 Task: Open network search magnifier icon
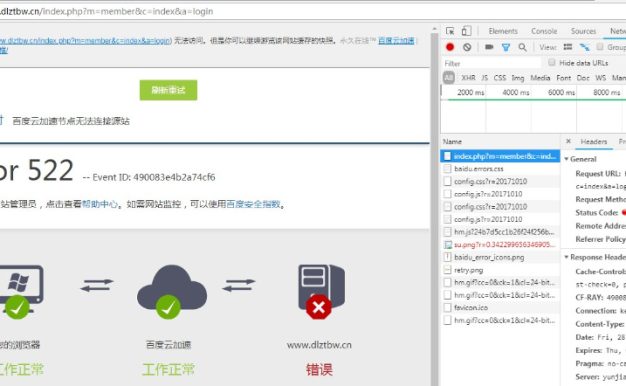point(522,47)
